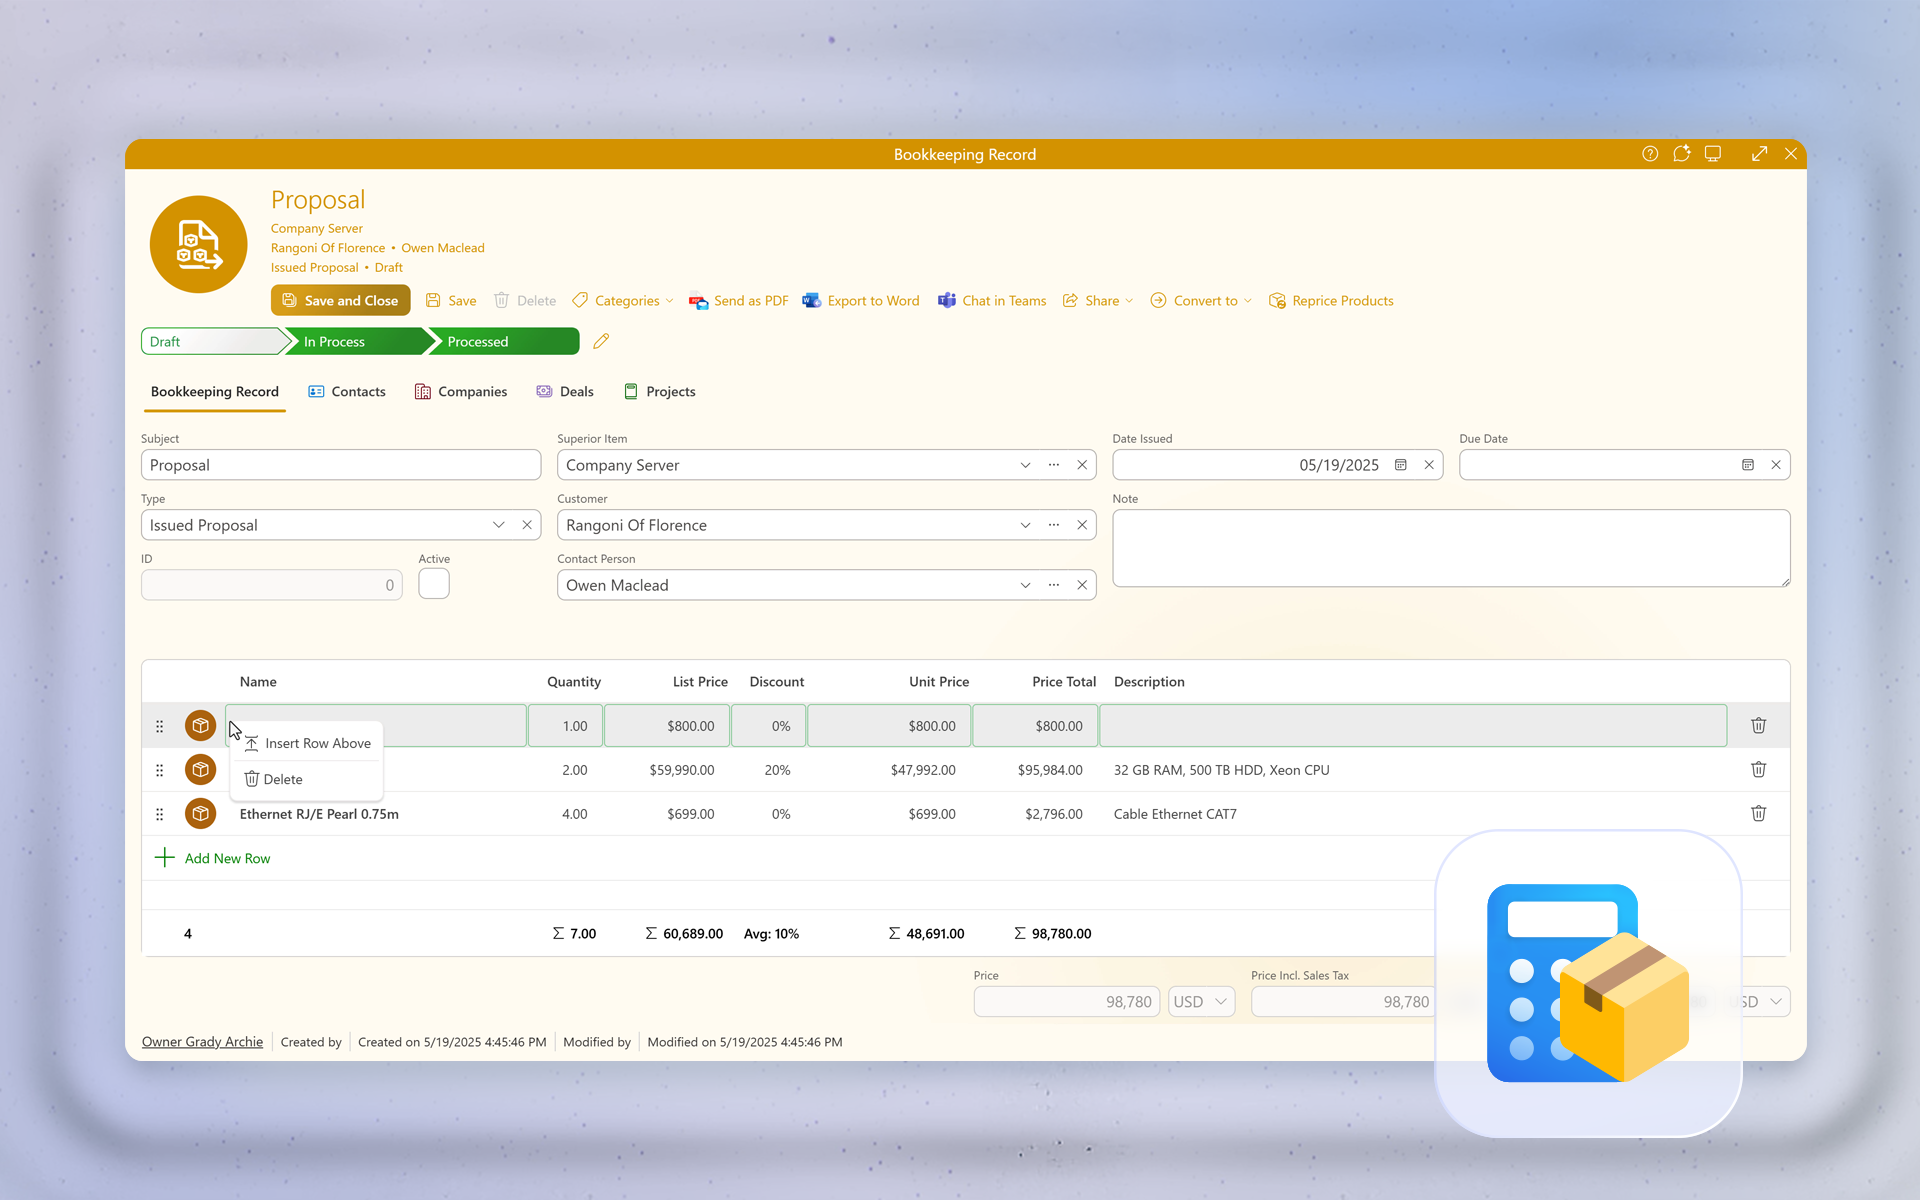Open help via the question mark icon
The height and width of the screenshot is (1200, 1920).
click(x=1650, y=154)
